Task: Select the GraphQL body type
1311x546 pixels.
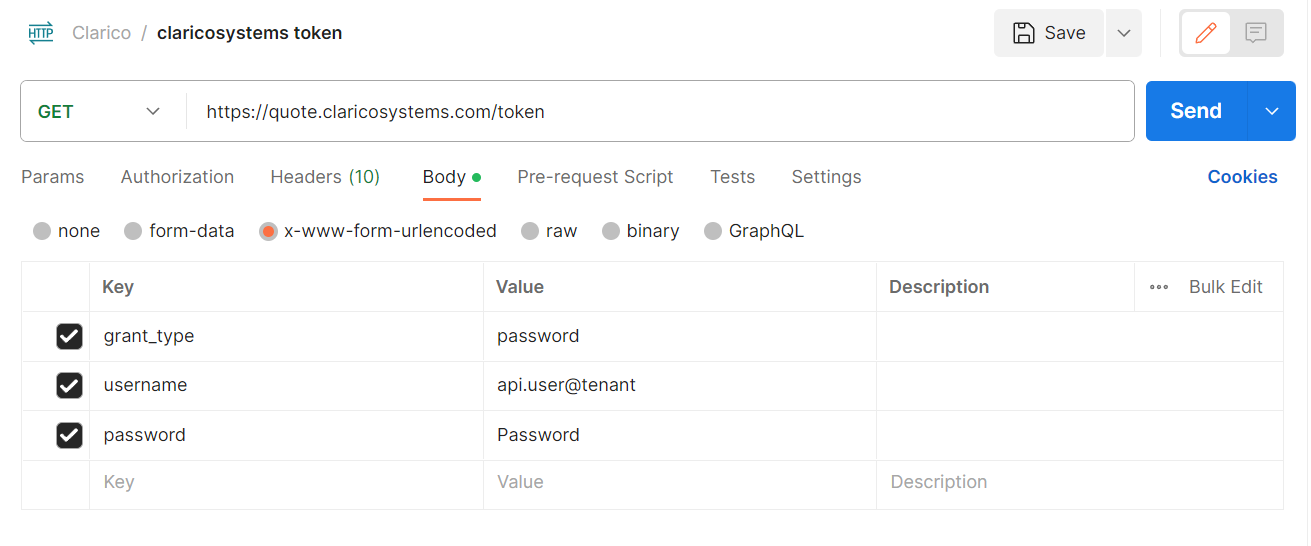Action: [713, 231]
